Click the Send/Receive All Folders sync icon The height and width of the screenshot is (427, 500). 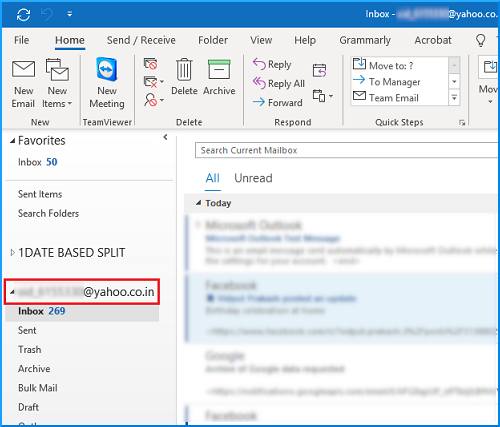(x=23, y=14)
